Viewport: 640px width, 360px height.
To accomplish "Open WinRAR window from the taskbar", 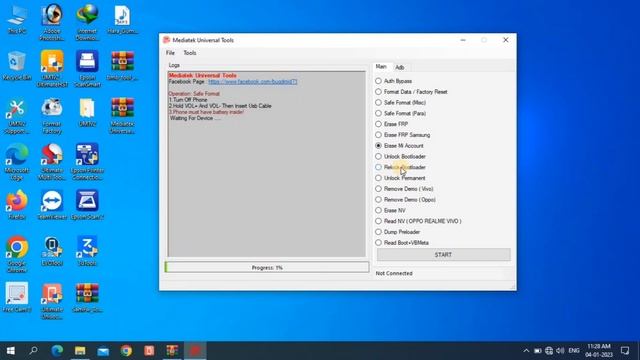I will pos(172,351).
